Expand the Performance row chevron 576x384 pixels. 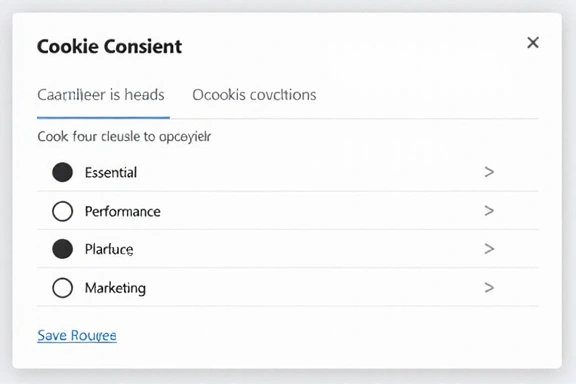[x=489, y=211]
